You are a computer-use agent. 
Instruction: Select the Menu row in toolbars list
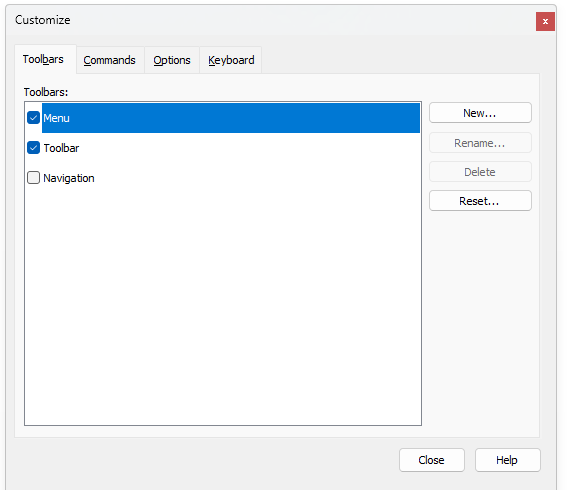coord(231,118)
